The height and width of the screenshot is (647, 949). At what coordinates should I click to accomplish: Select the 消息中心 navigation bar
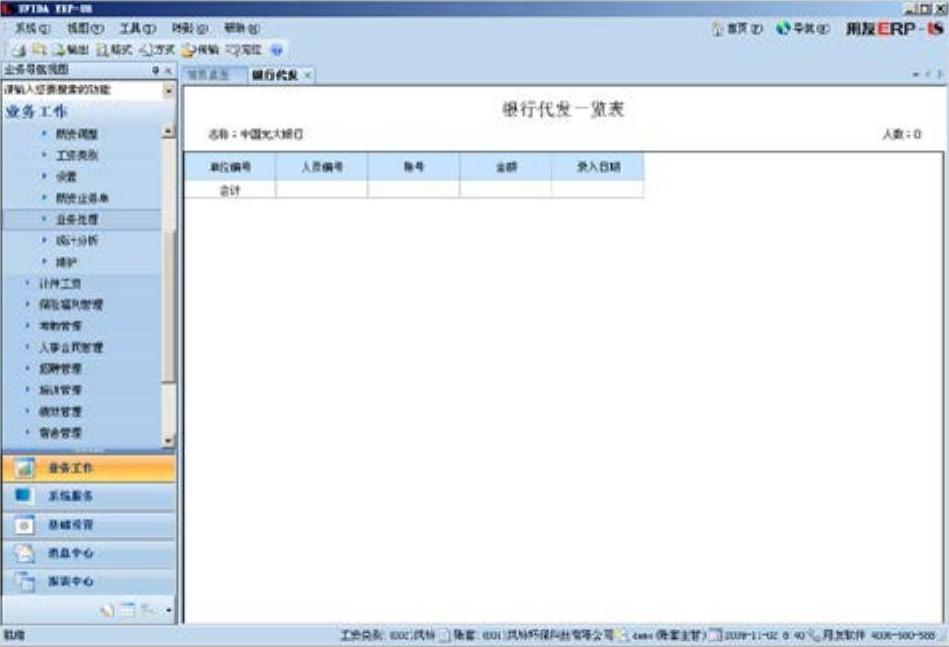(89, 553)
